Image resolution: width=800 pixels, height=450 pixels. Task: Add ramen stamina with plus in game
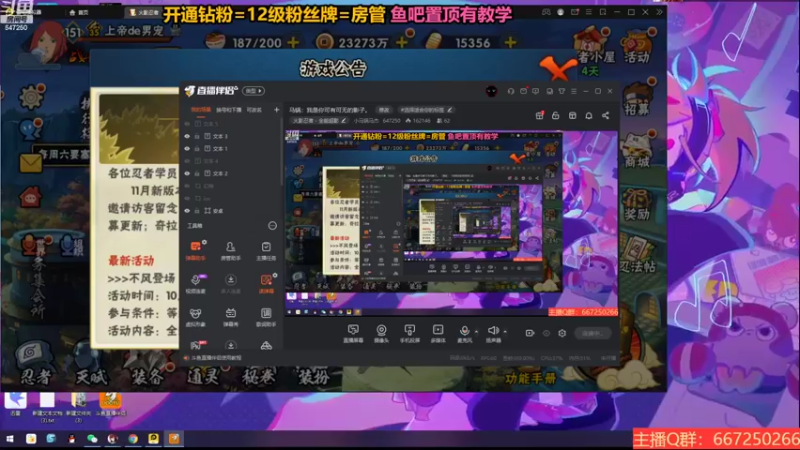pos(293,42)
